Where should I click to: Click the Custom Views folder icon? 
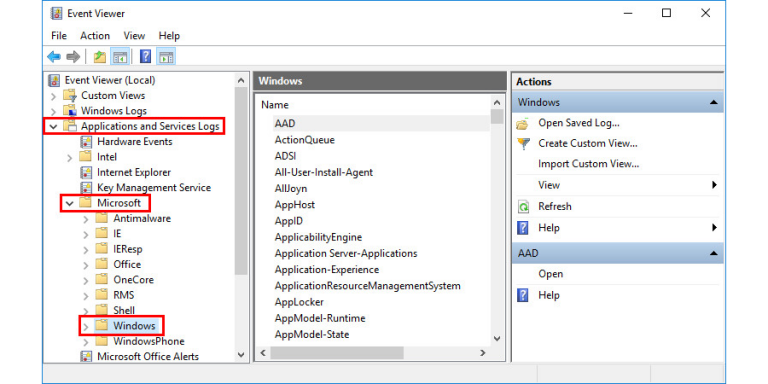tap(71, 95)
